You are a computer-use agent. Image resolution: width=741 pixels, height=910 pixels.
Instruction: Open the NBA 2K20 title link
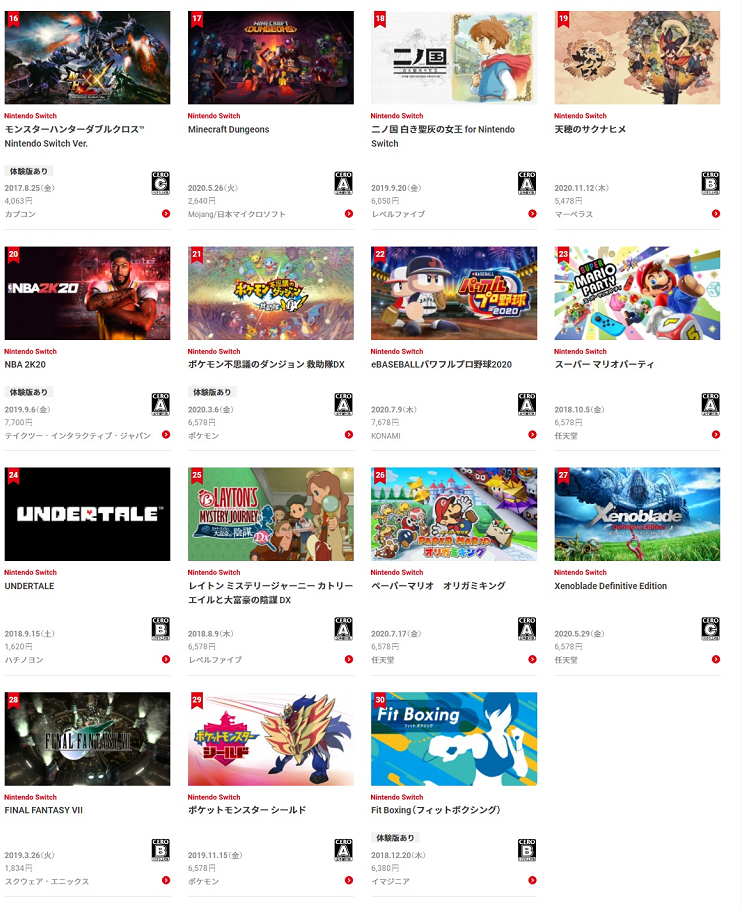point(25,364)
